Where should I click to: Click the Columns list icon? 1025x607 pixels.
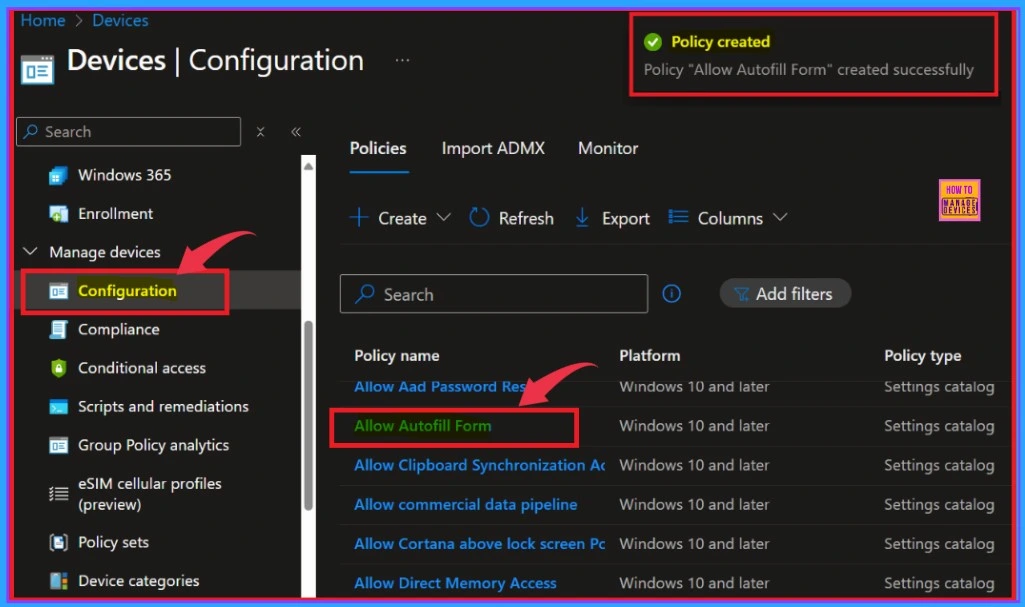[x=678, y=217]
